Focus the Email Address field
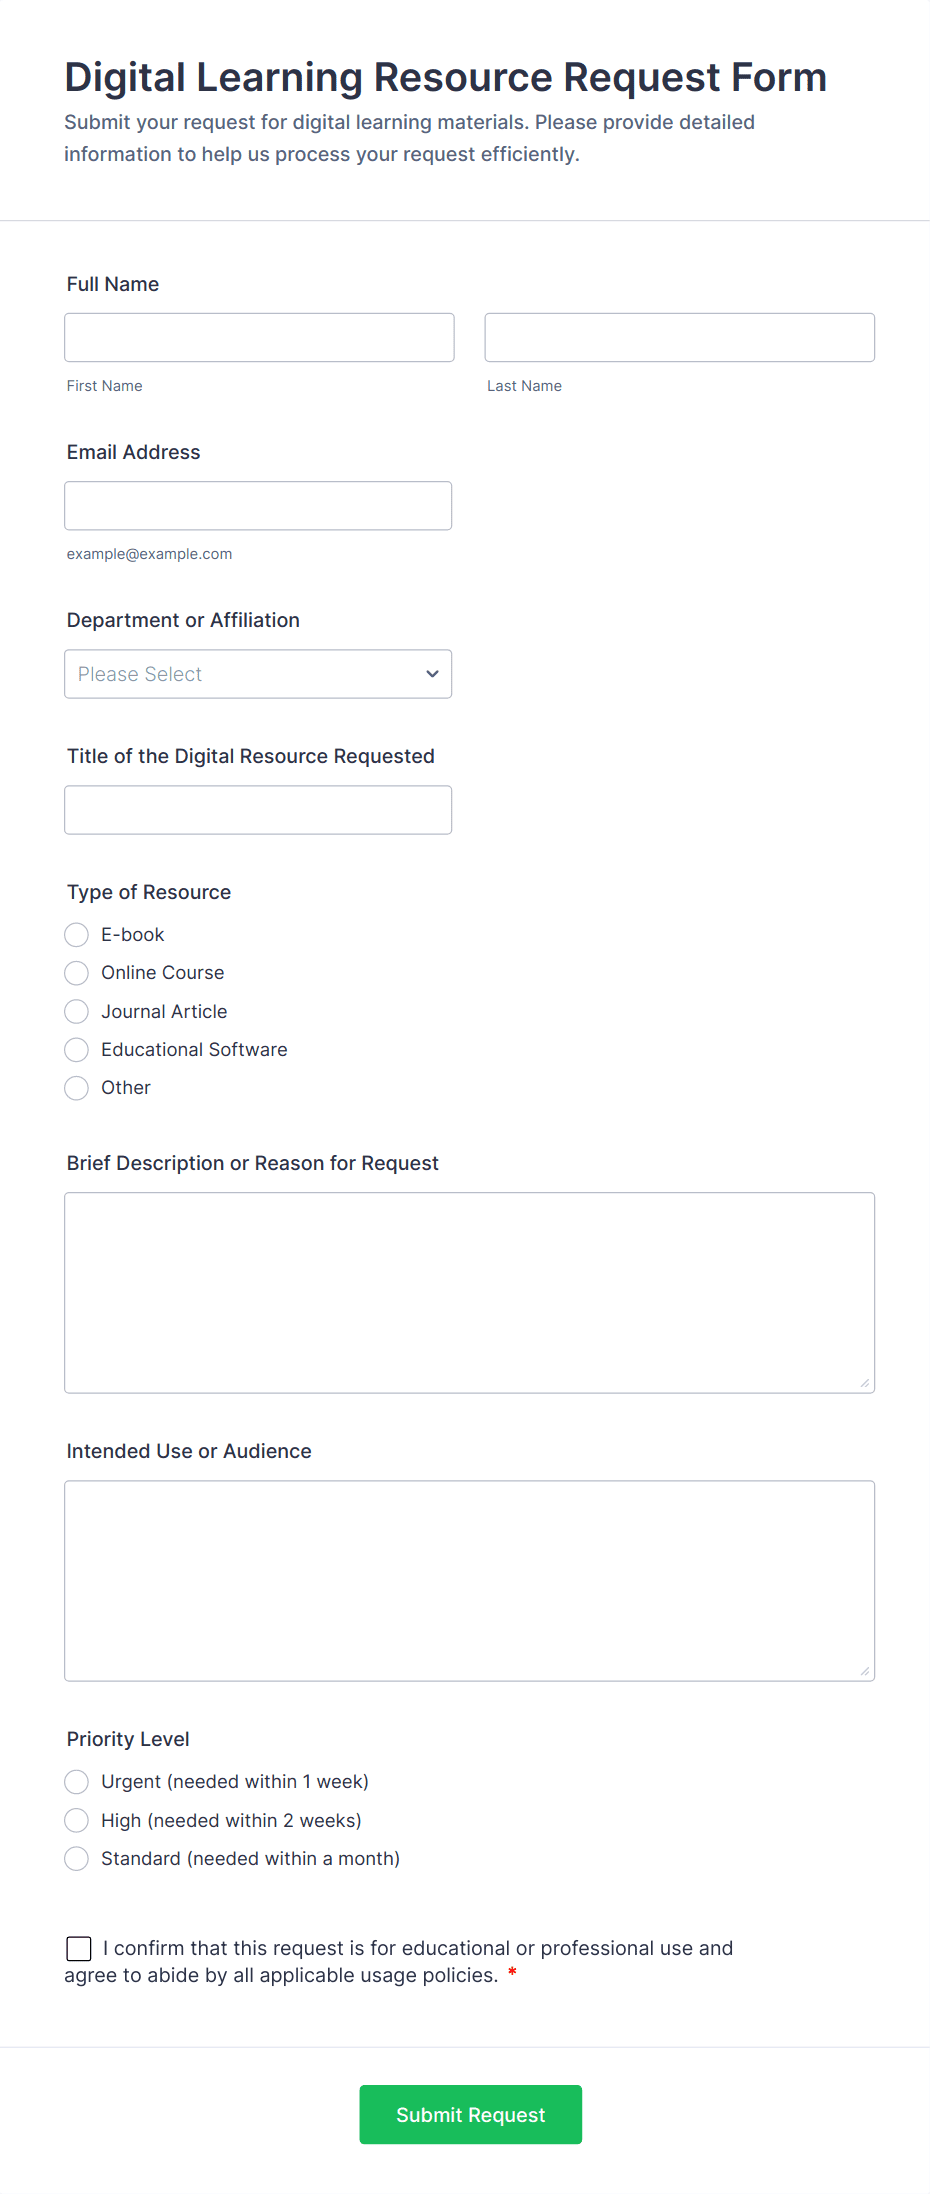 click(258, 505)
